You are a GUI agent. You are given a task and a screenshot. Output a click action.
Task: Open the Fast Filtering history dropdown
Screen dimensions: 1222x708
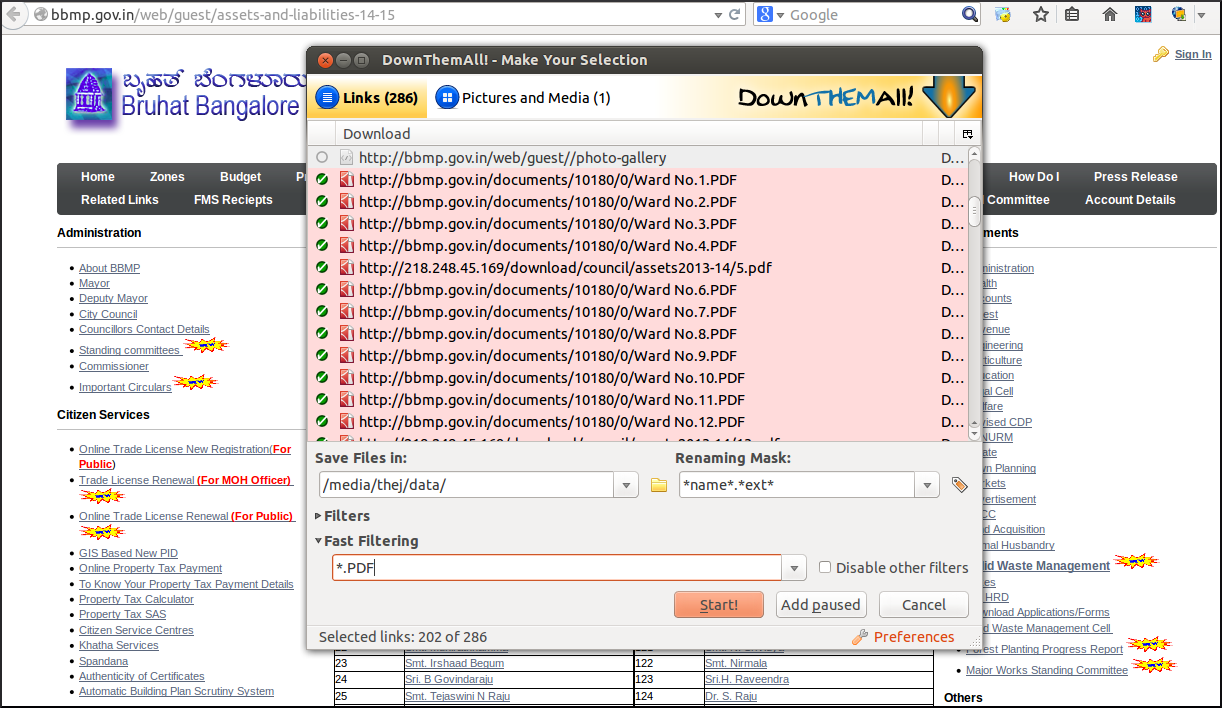coord(794,568)
